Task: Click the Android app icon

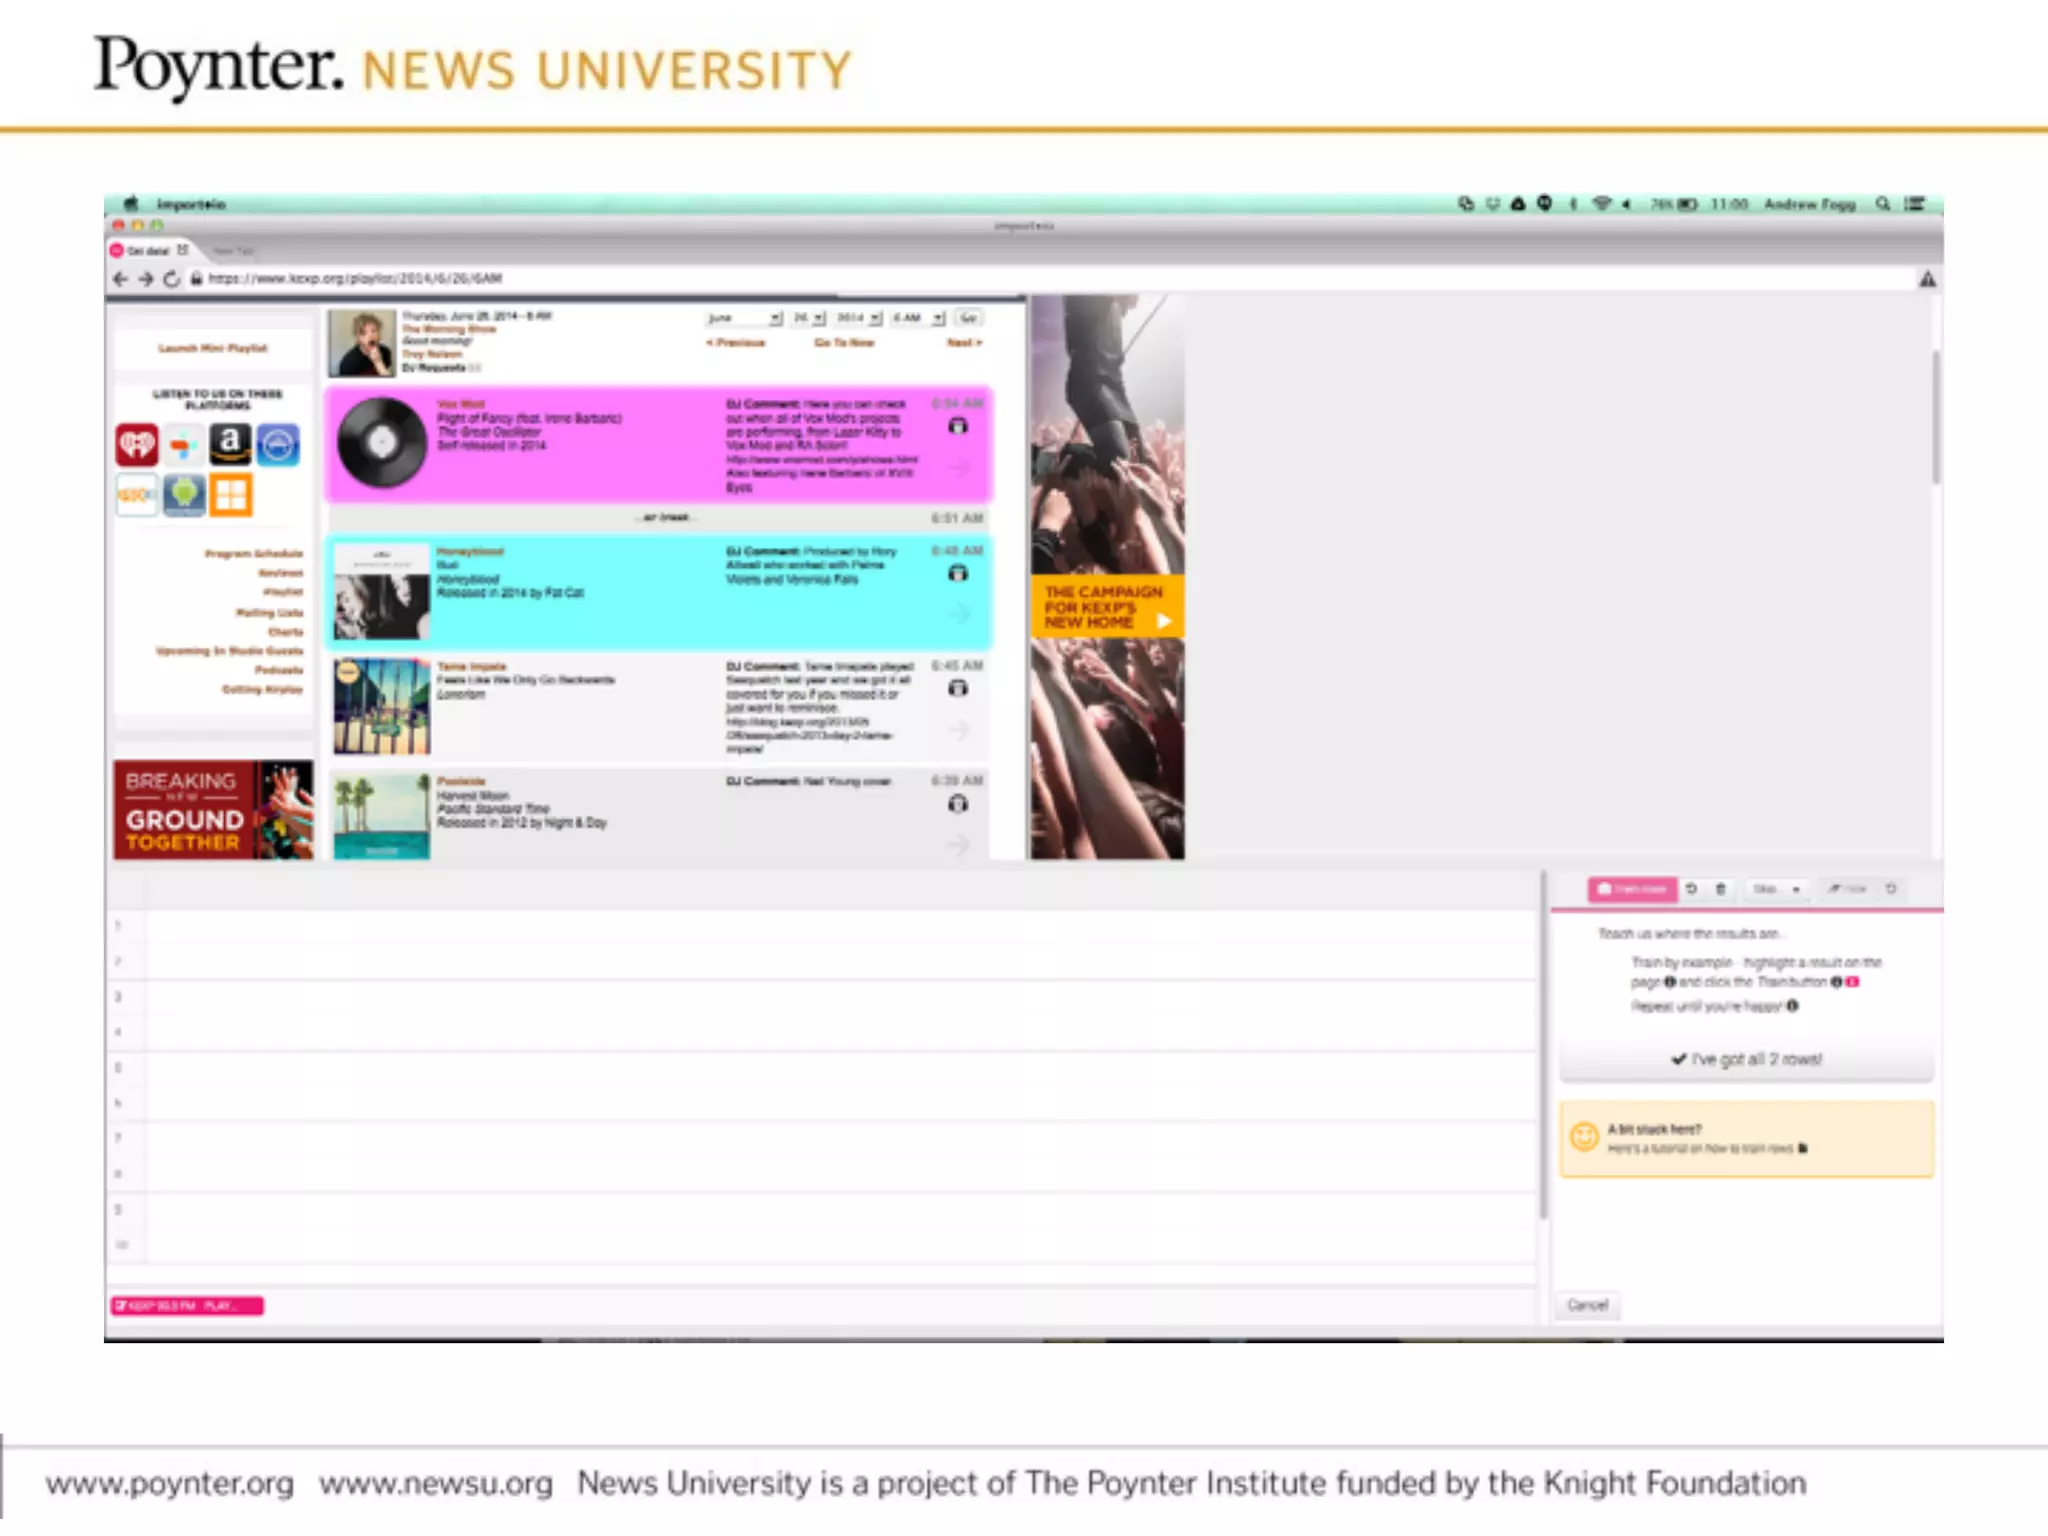Action: [184, 494]
